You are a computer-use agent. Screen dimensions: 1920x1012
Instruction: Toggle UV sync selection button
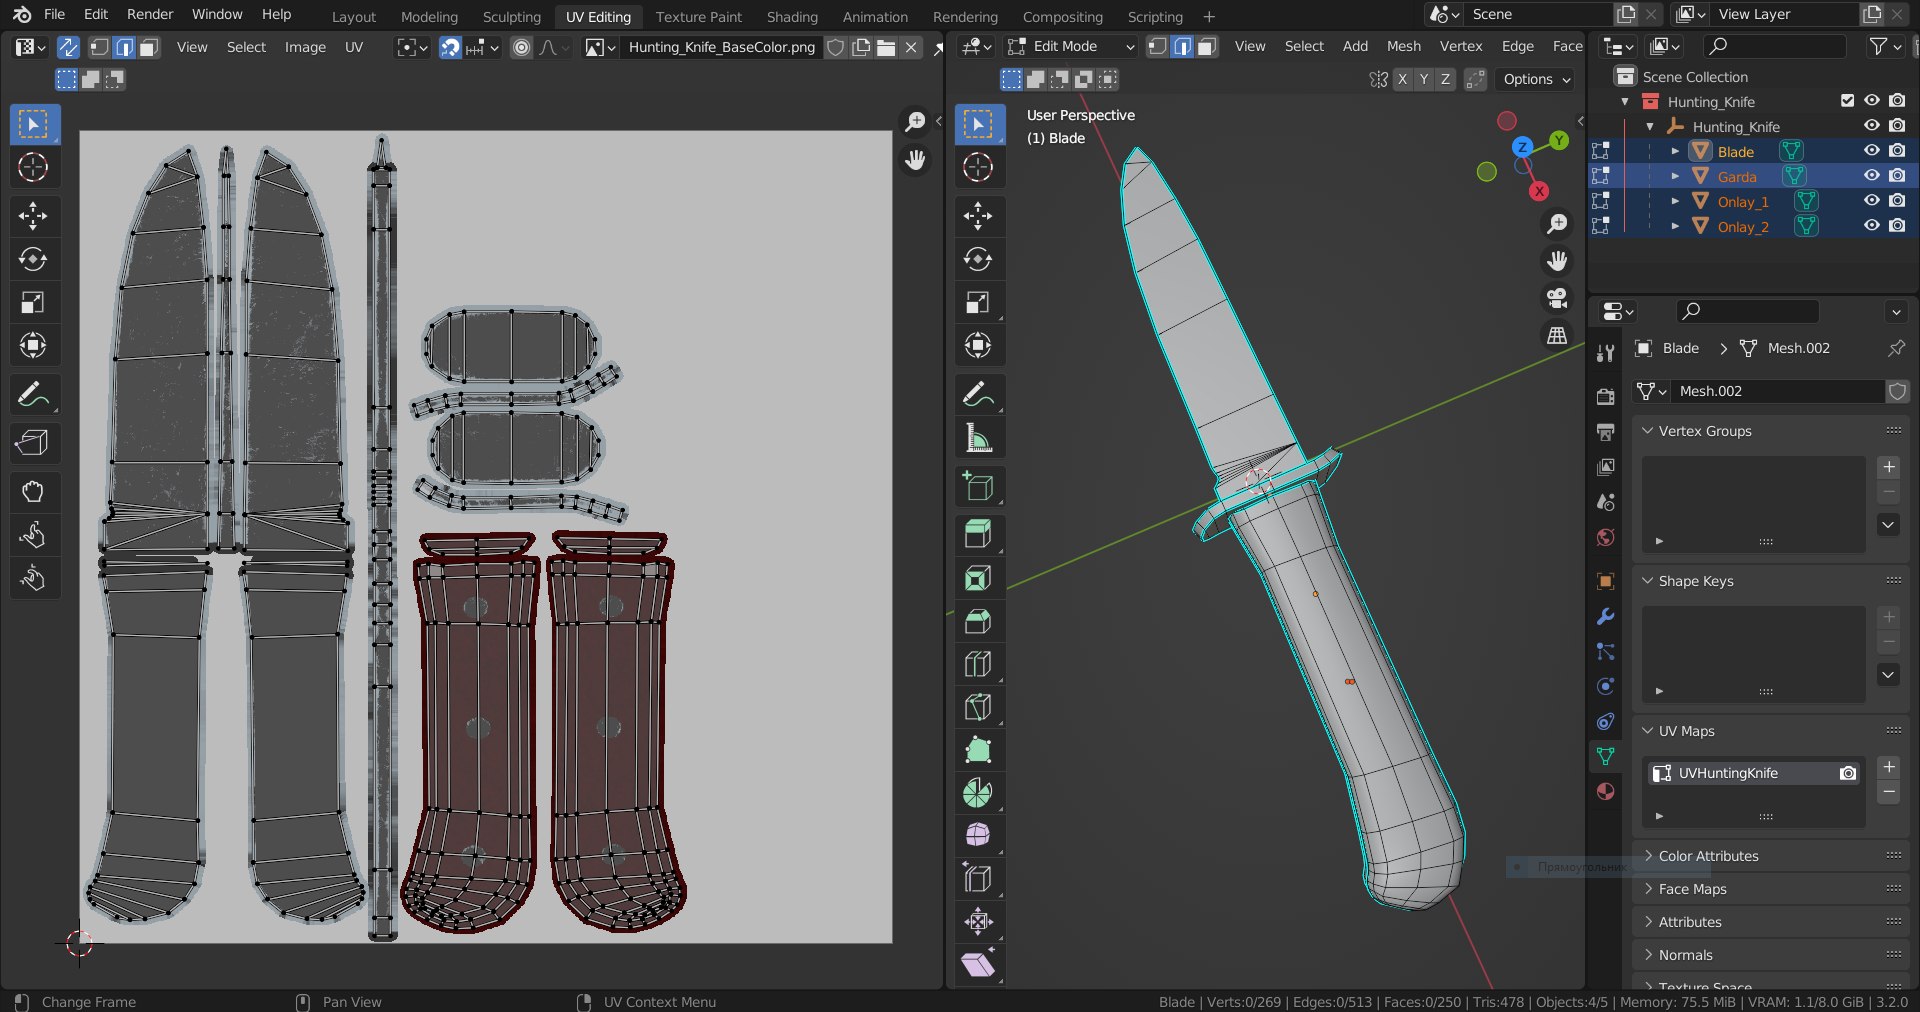(68, 47)
